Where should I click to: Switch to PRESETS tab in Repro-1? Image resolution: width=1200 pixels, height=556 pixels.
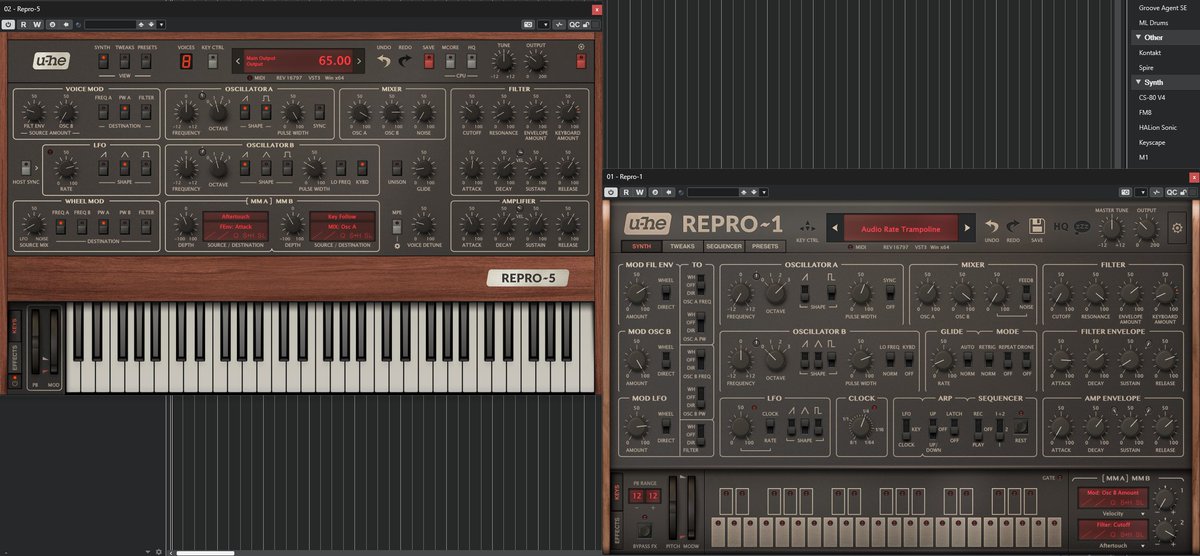point(765,246)
